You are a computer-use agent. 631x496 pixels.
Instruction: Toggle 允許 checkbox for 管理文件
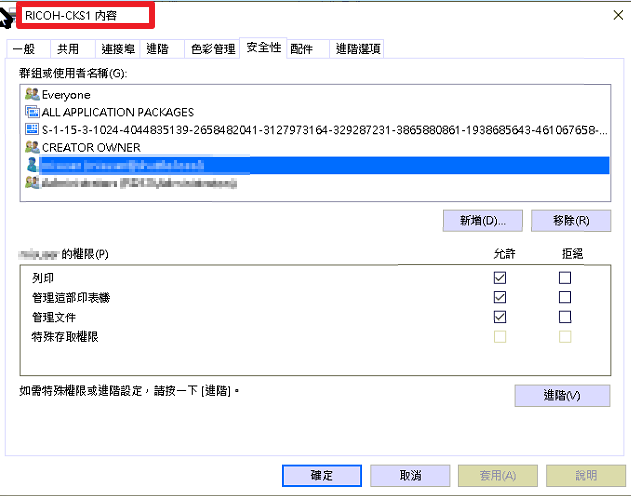500,317
